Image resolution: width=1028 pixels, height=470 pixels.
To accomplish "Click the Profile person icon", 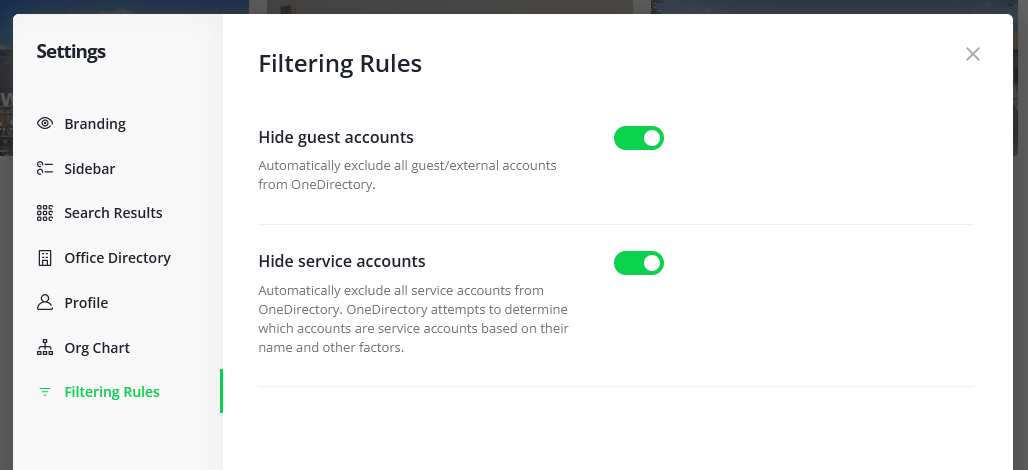I will pos(44,303).
